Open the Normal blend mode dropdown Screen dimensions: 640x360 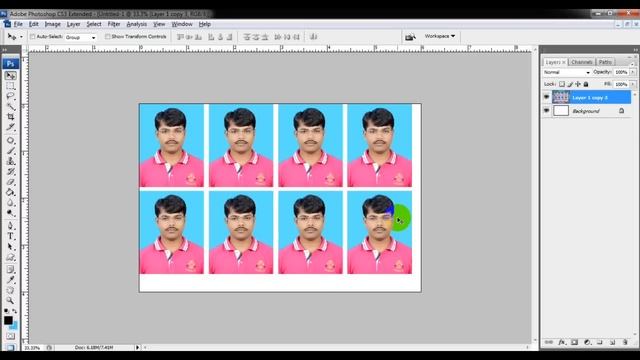click(x=567, y=72)
